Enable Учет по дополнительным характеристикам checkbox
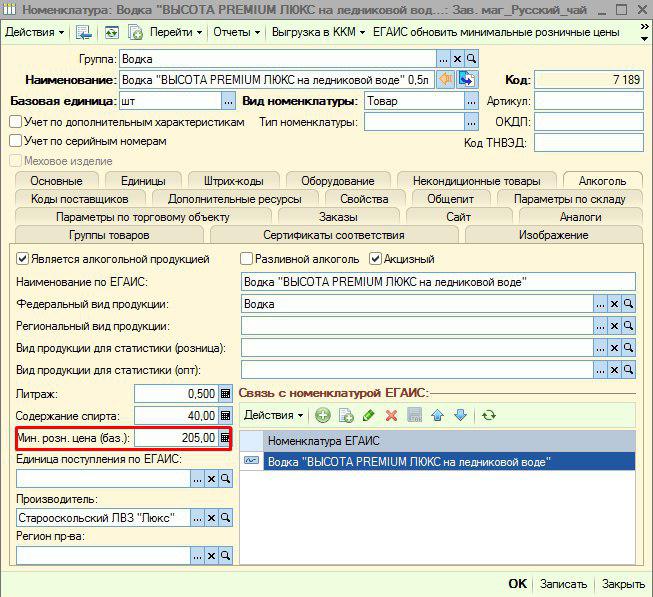Image resolution: width=653 pixels, height=597 pixels. pyautogui.click(x=15, y=122)
